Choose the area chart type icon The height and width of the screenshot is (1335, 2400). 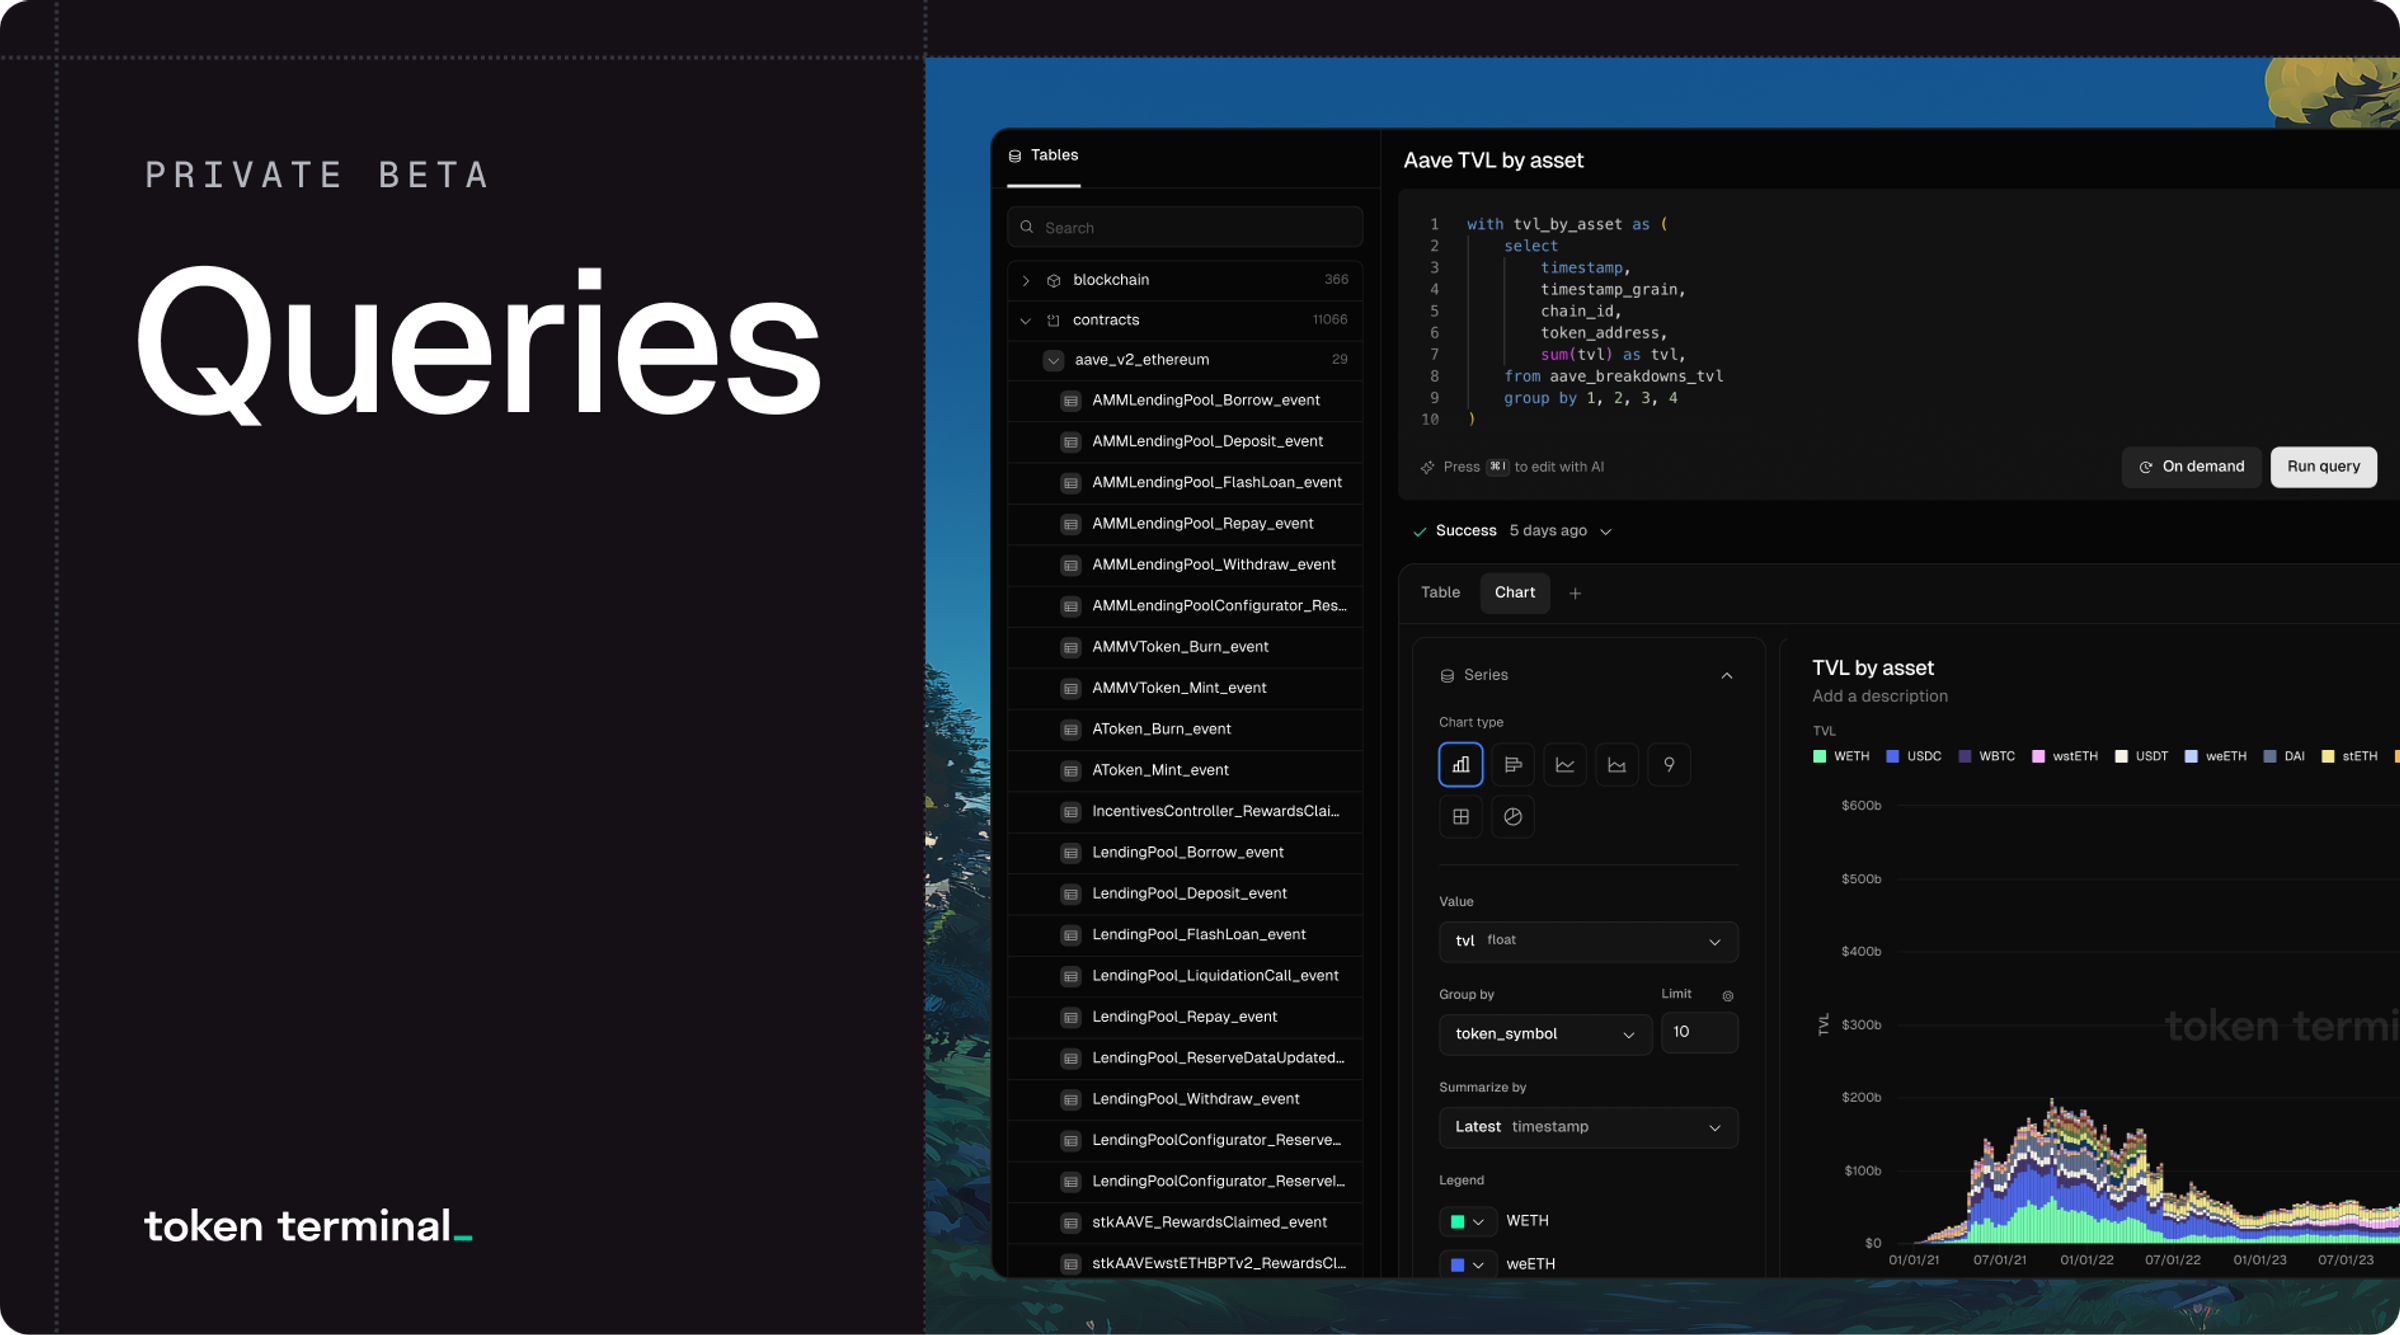click(x=1616, y=765)
